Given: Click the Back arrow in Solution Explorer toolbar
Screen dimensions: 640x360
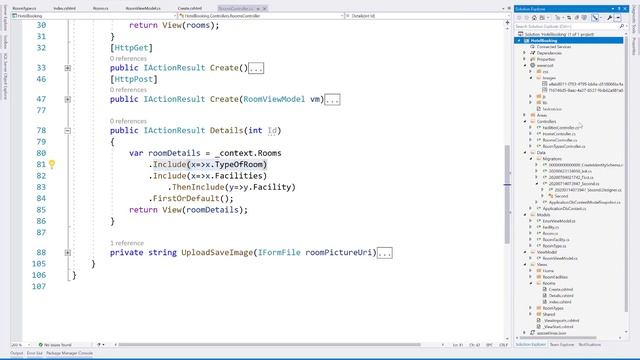Looking at the screenshot, I should 518,18.
